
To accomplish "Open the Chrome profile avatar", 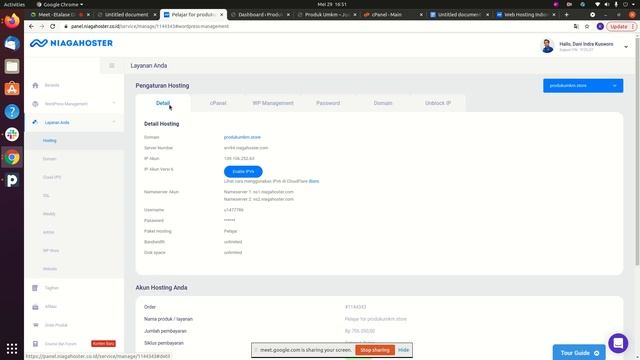I will pos(600,27).
